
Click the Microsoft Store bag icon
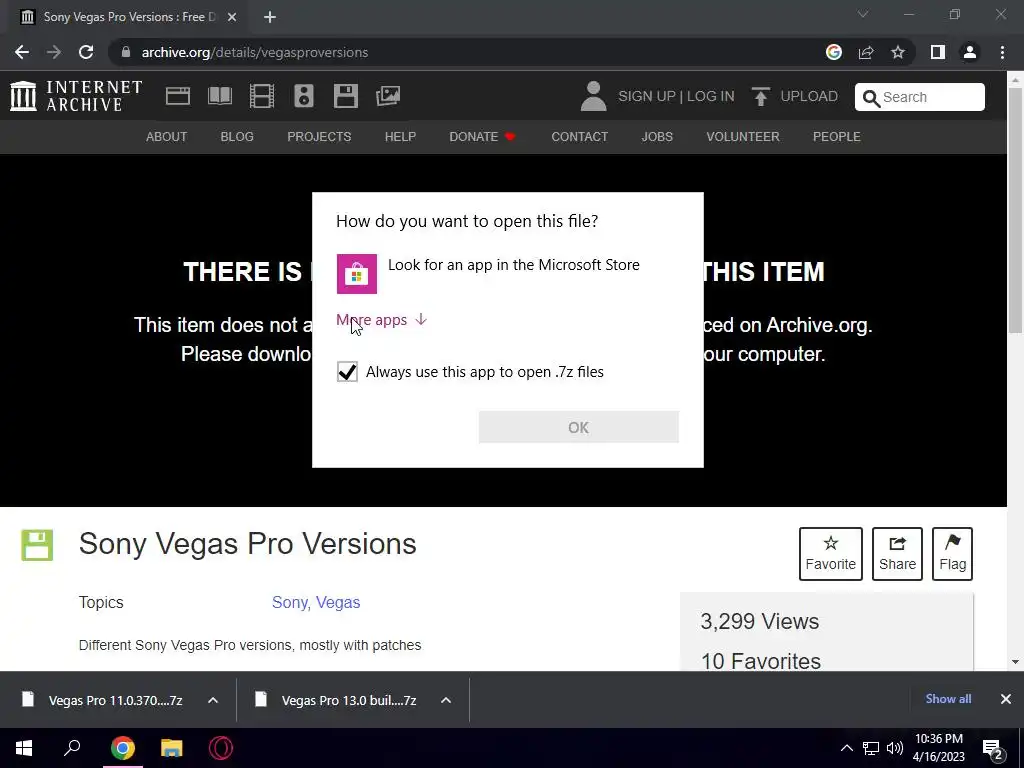point(357,274)
